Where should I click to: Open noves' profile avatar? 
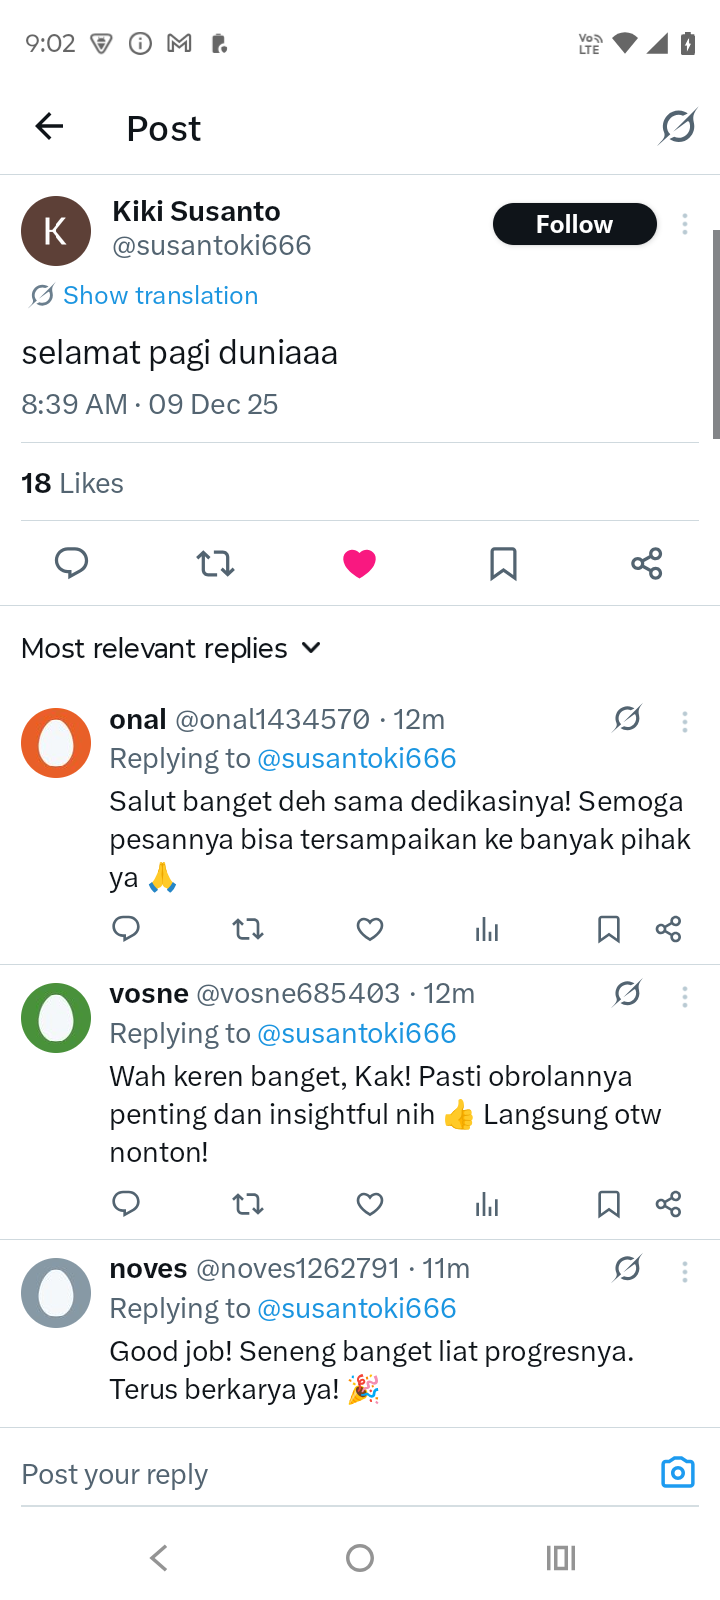(56, 1293)
